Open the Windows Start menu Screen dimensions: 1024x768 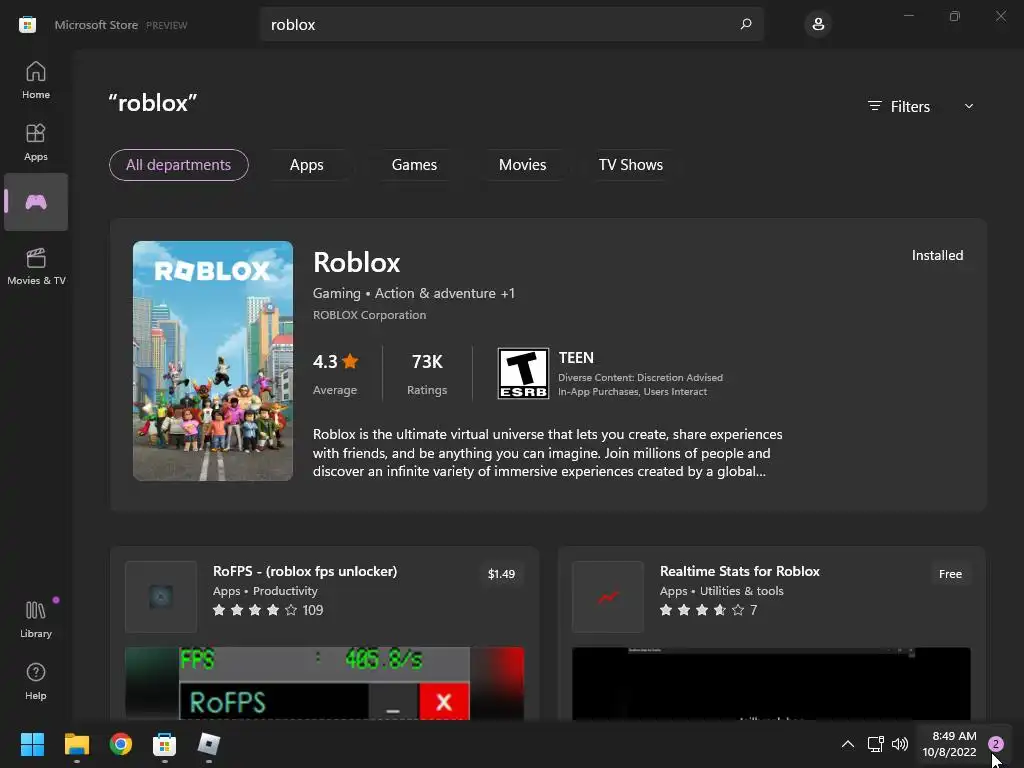[32, 744]
